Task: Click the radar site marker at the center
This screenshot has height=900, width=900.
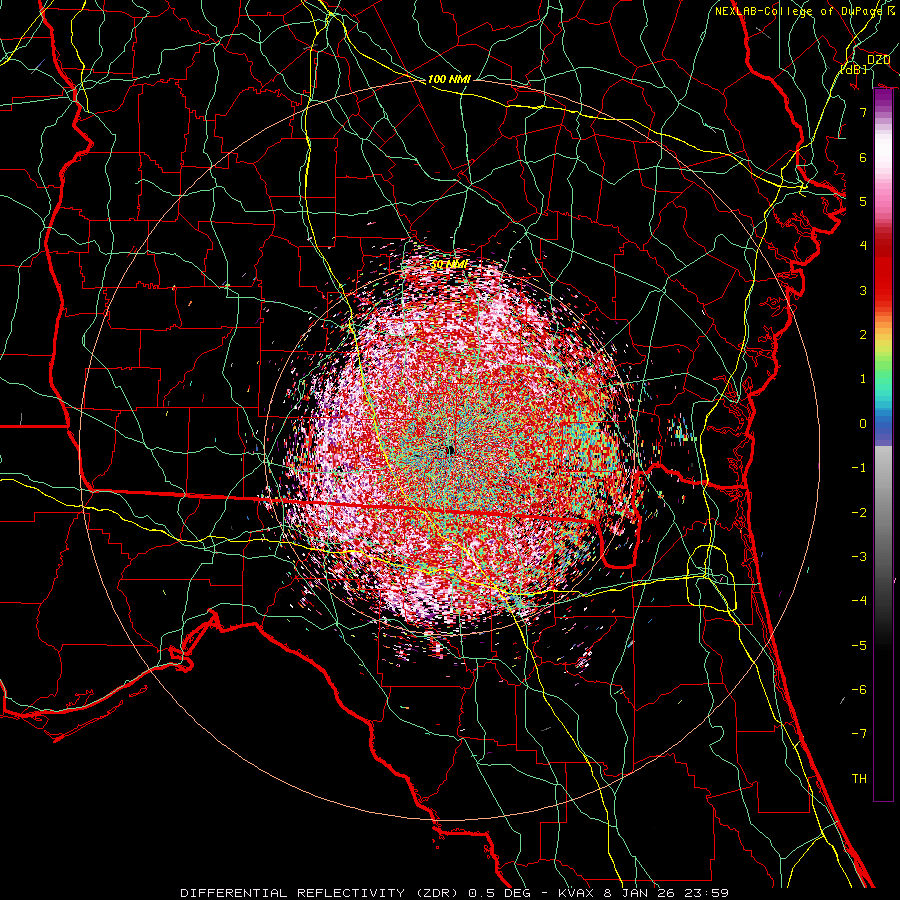Action: pos(451,451)
